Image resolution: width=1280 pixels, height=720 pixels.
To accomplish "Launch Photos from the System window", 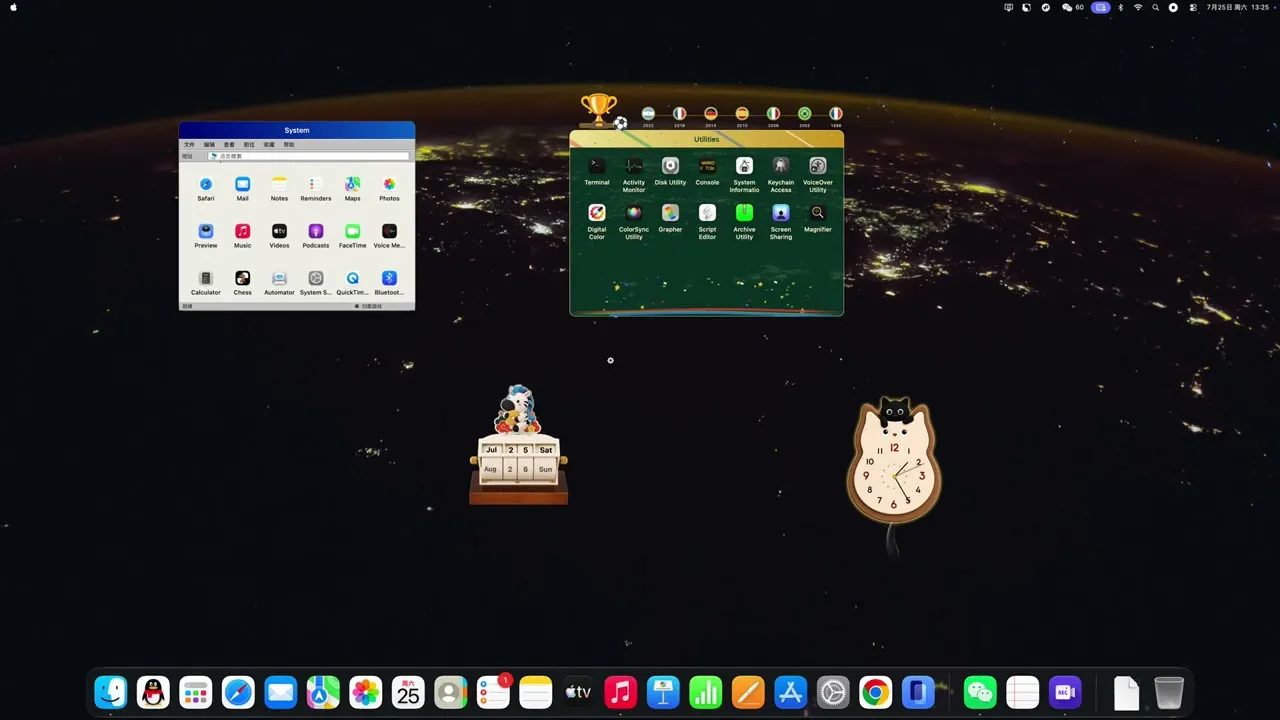I will coord(389,184).
